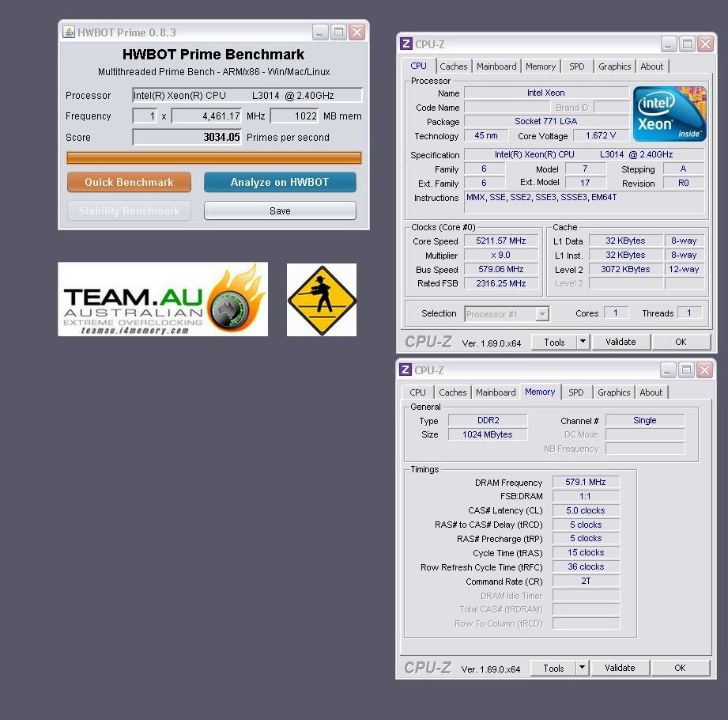Switch to Mainboard tab in upper CPU-Z
Viewport: 728px width, 720px height.
pos(496,67)
